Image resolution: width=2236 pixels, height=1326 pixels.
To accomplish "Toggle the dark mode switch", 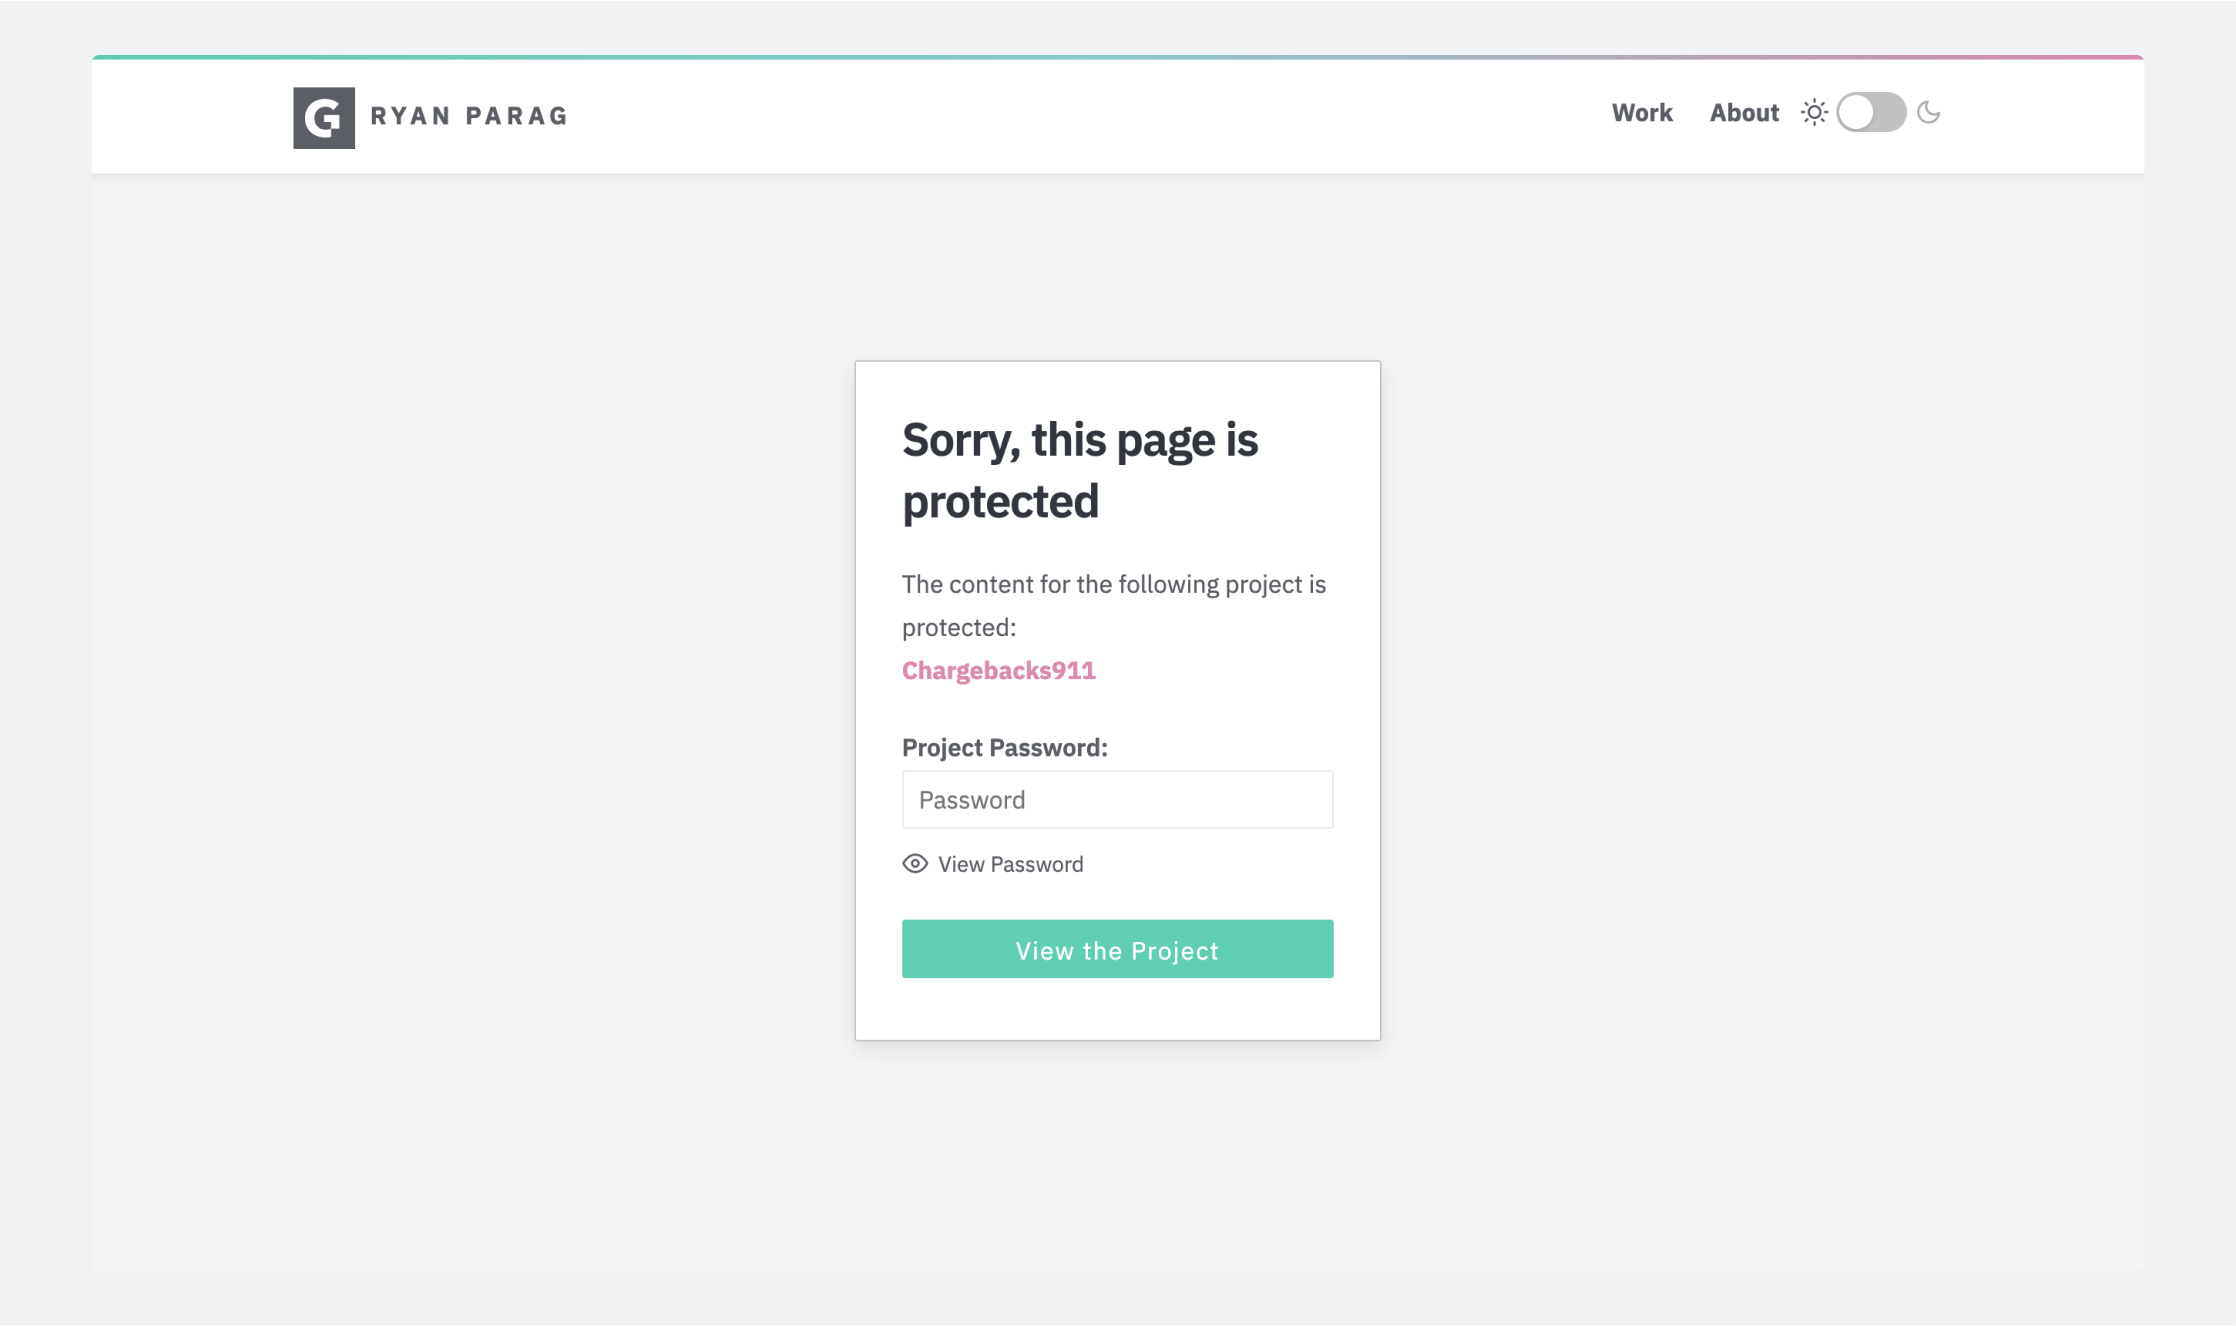I will 1871,113.
